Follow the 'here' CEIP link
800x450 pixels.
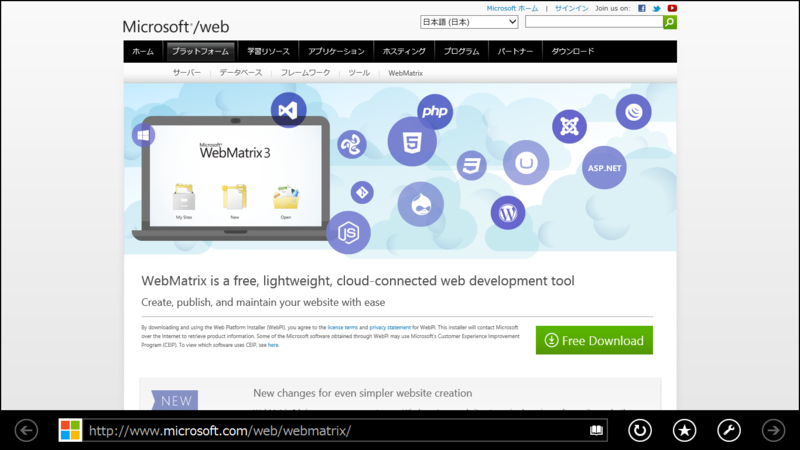(x=273, y=345)
